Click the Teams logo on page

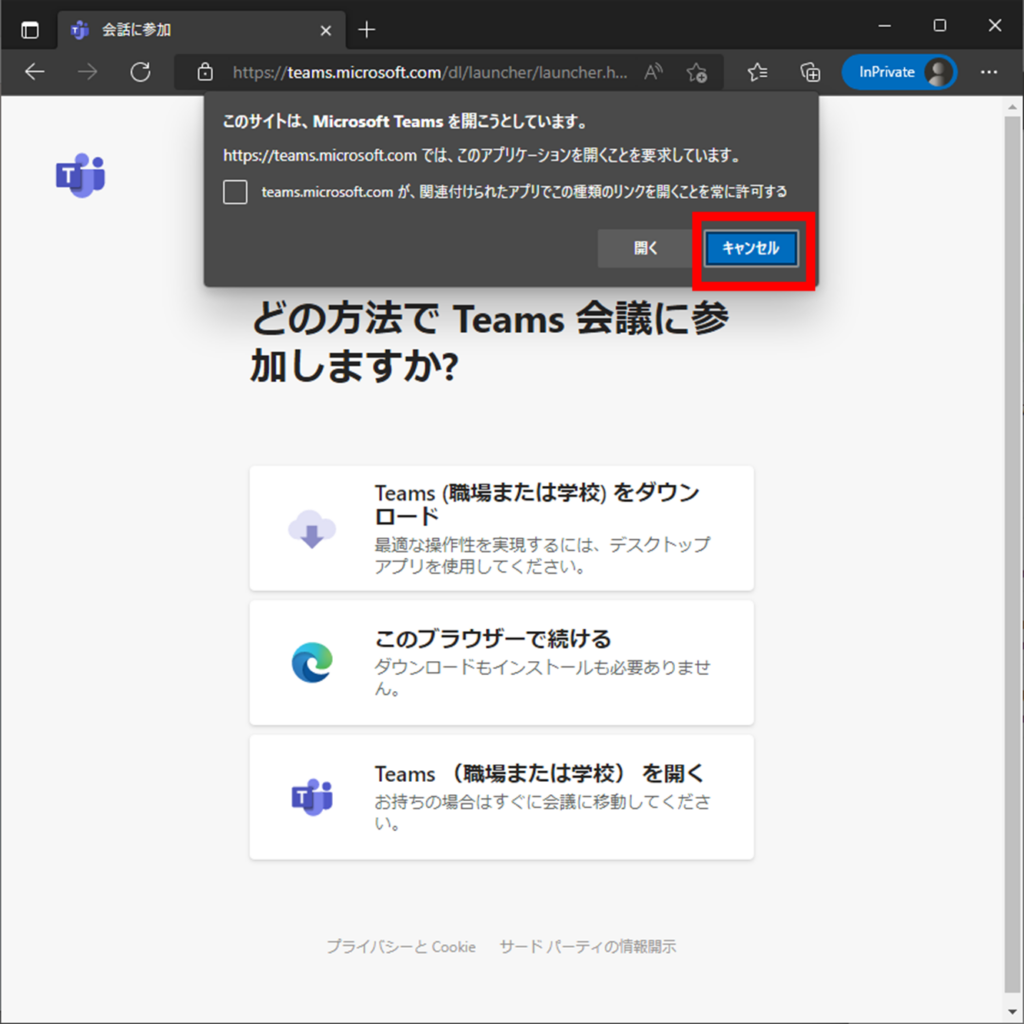tap(80, 177)
